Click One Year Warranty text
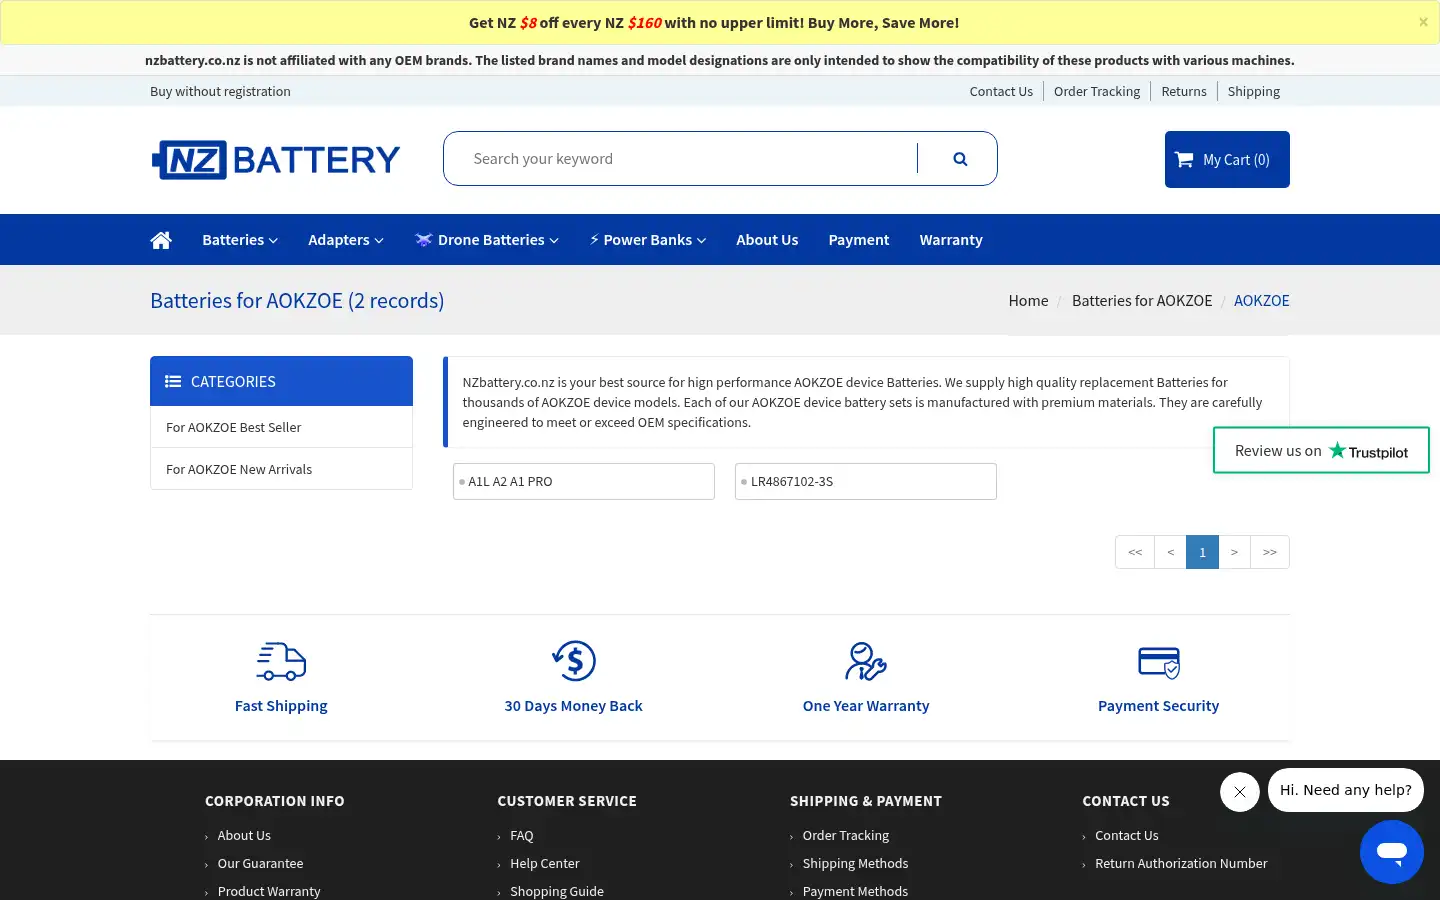Screen dimensions: 1440x900 866,706
